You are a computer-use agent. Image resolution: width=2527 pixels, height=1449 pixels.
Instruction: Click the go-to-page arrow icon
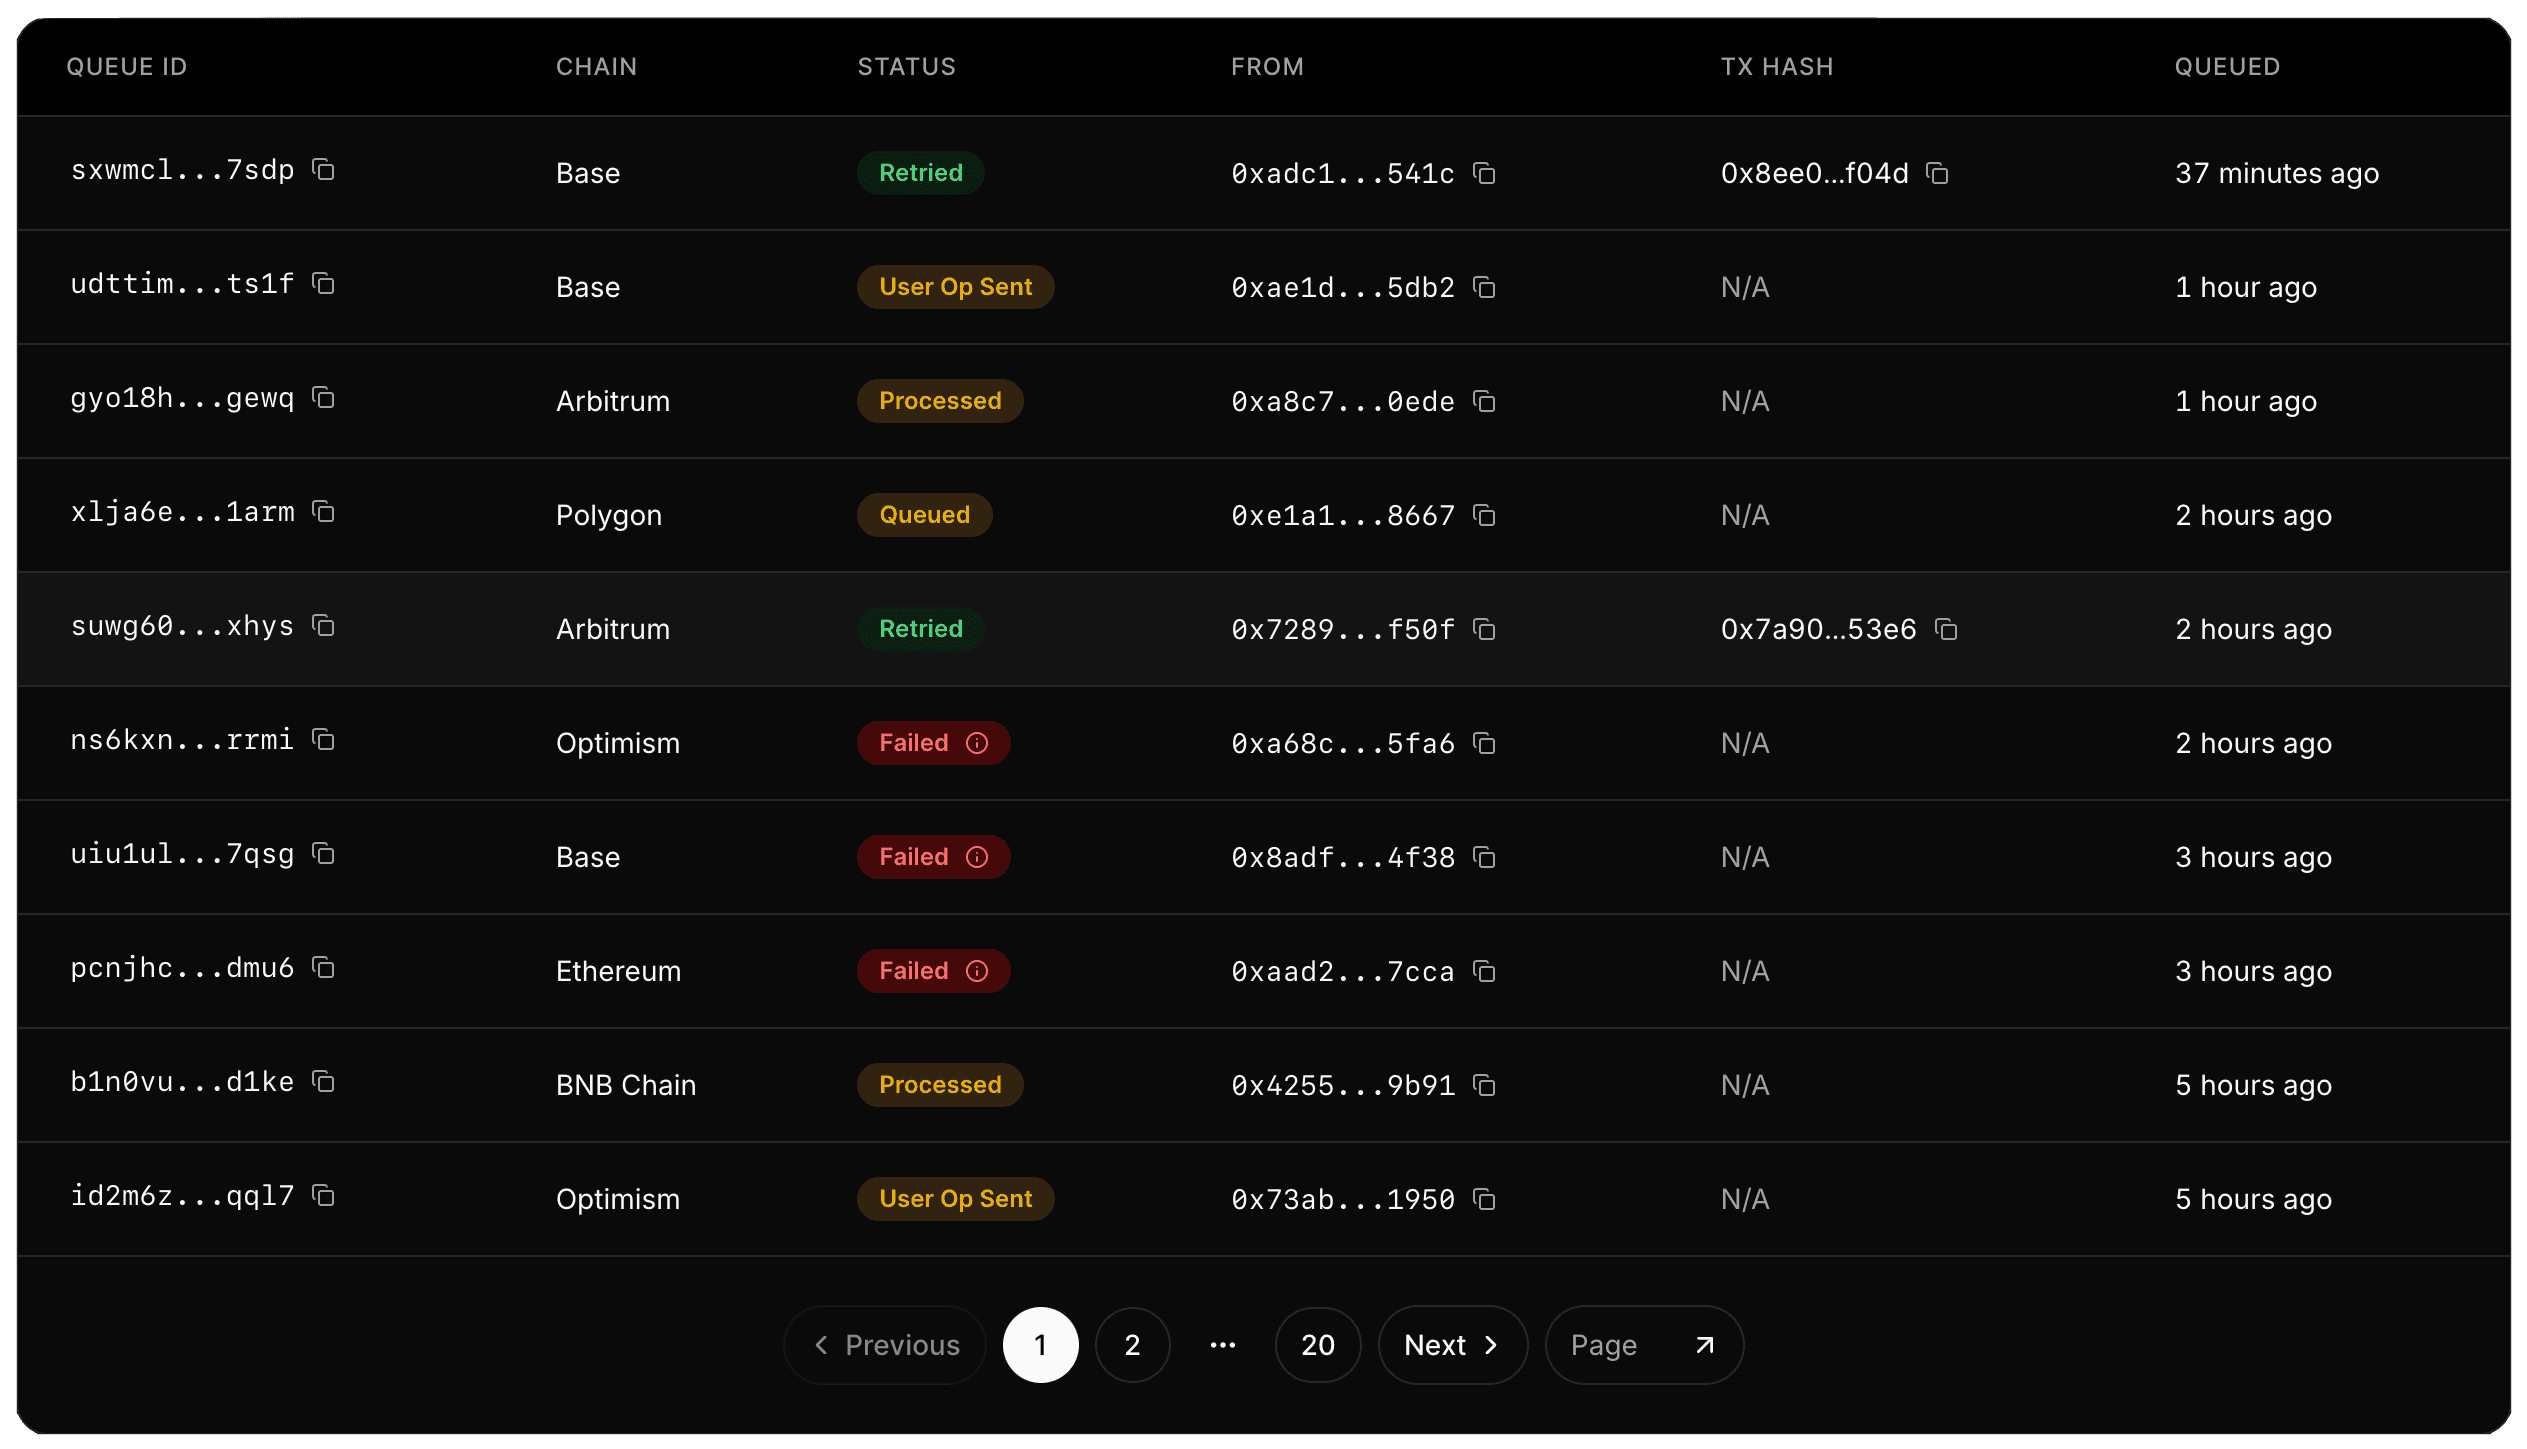pos(1705,1345)
